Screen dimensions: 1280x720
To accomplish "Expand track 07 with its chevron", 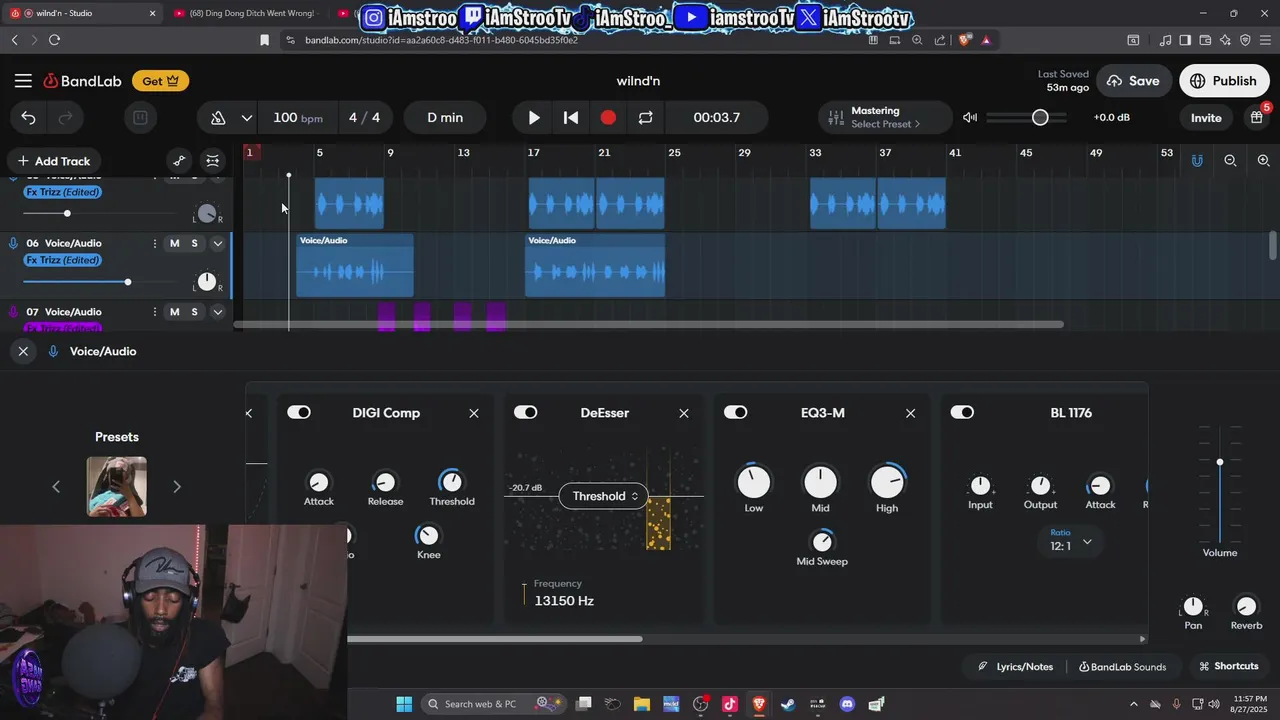I will (x=217, y=312).
